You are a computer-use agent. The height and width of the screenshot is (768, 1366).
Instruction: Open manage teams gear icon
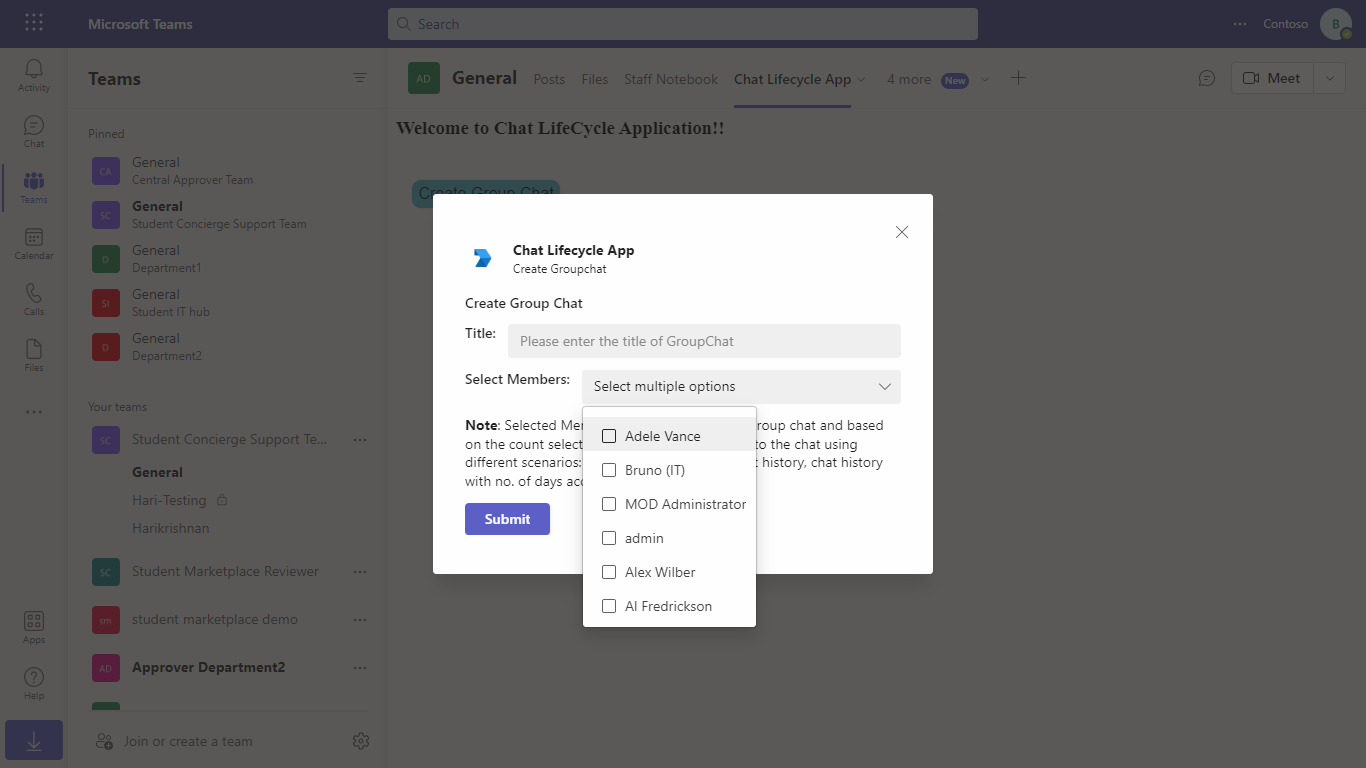point(361,741)
